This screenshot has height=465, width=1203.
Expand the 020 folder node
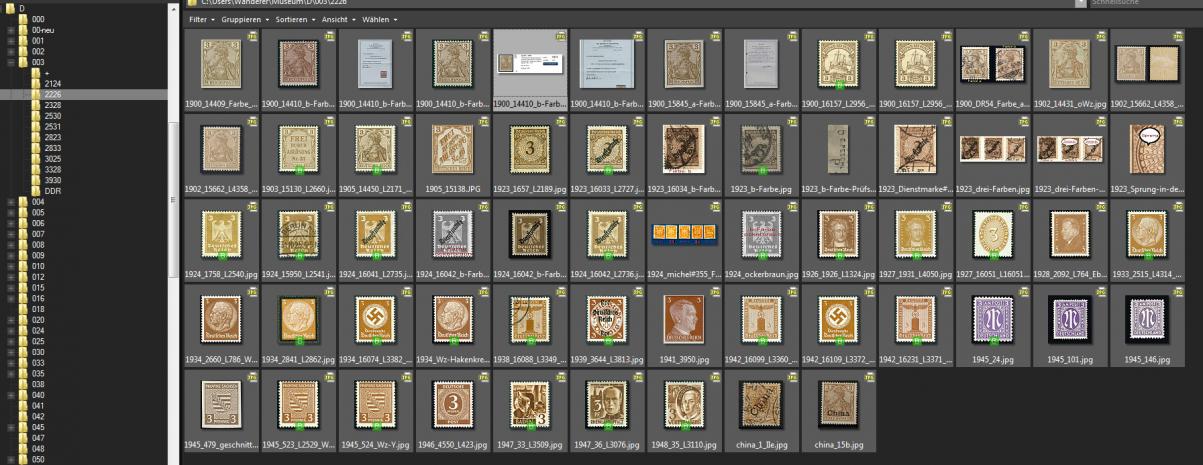coord(11,319)
